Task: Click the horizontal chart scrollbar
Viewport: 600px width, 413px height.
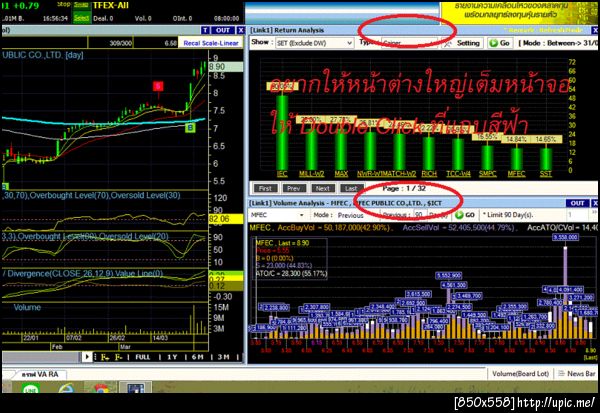Action: [41, 357]
